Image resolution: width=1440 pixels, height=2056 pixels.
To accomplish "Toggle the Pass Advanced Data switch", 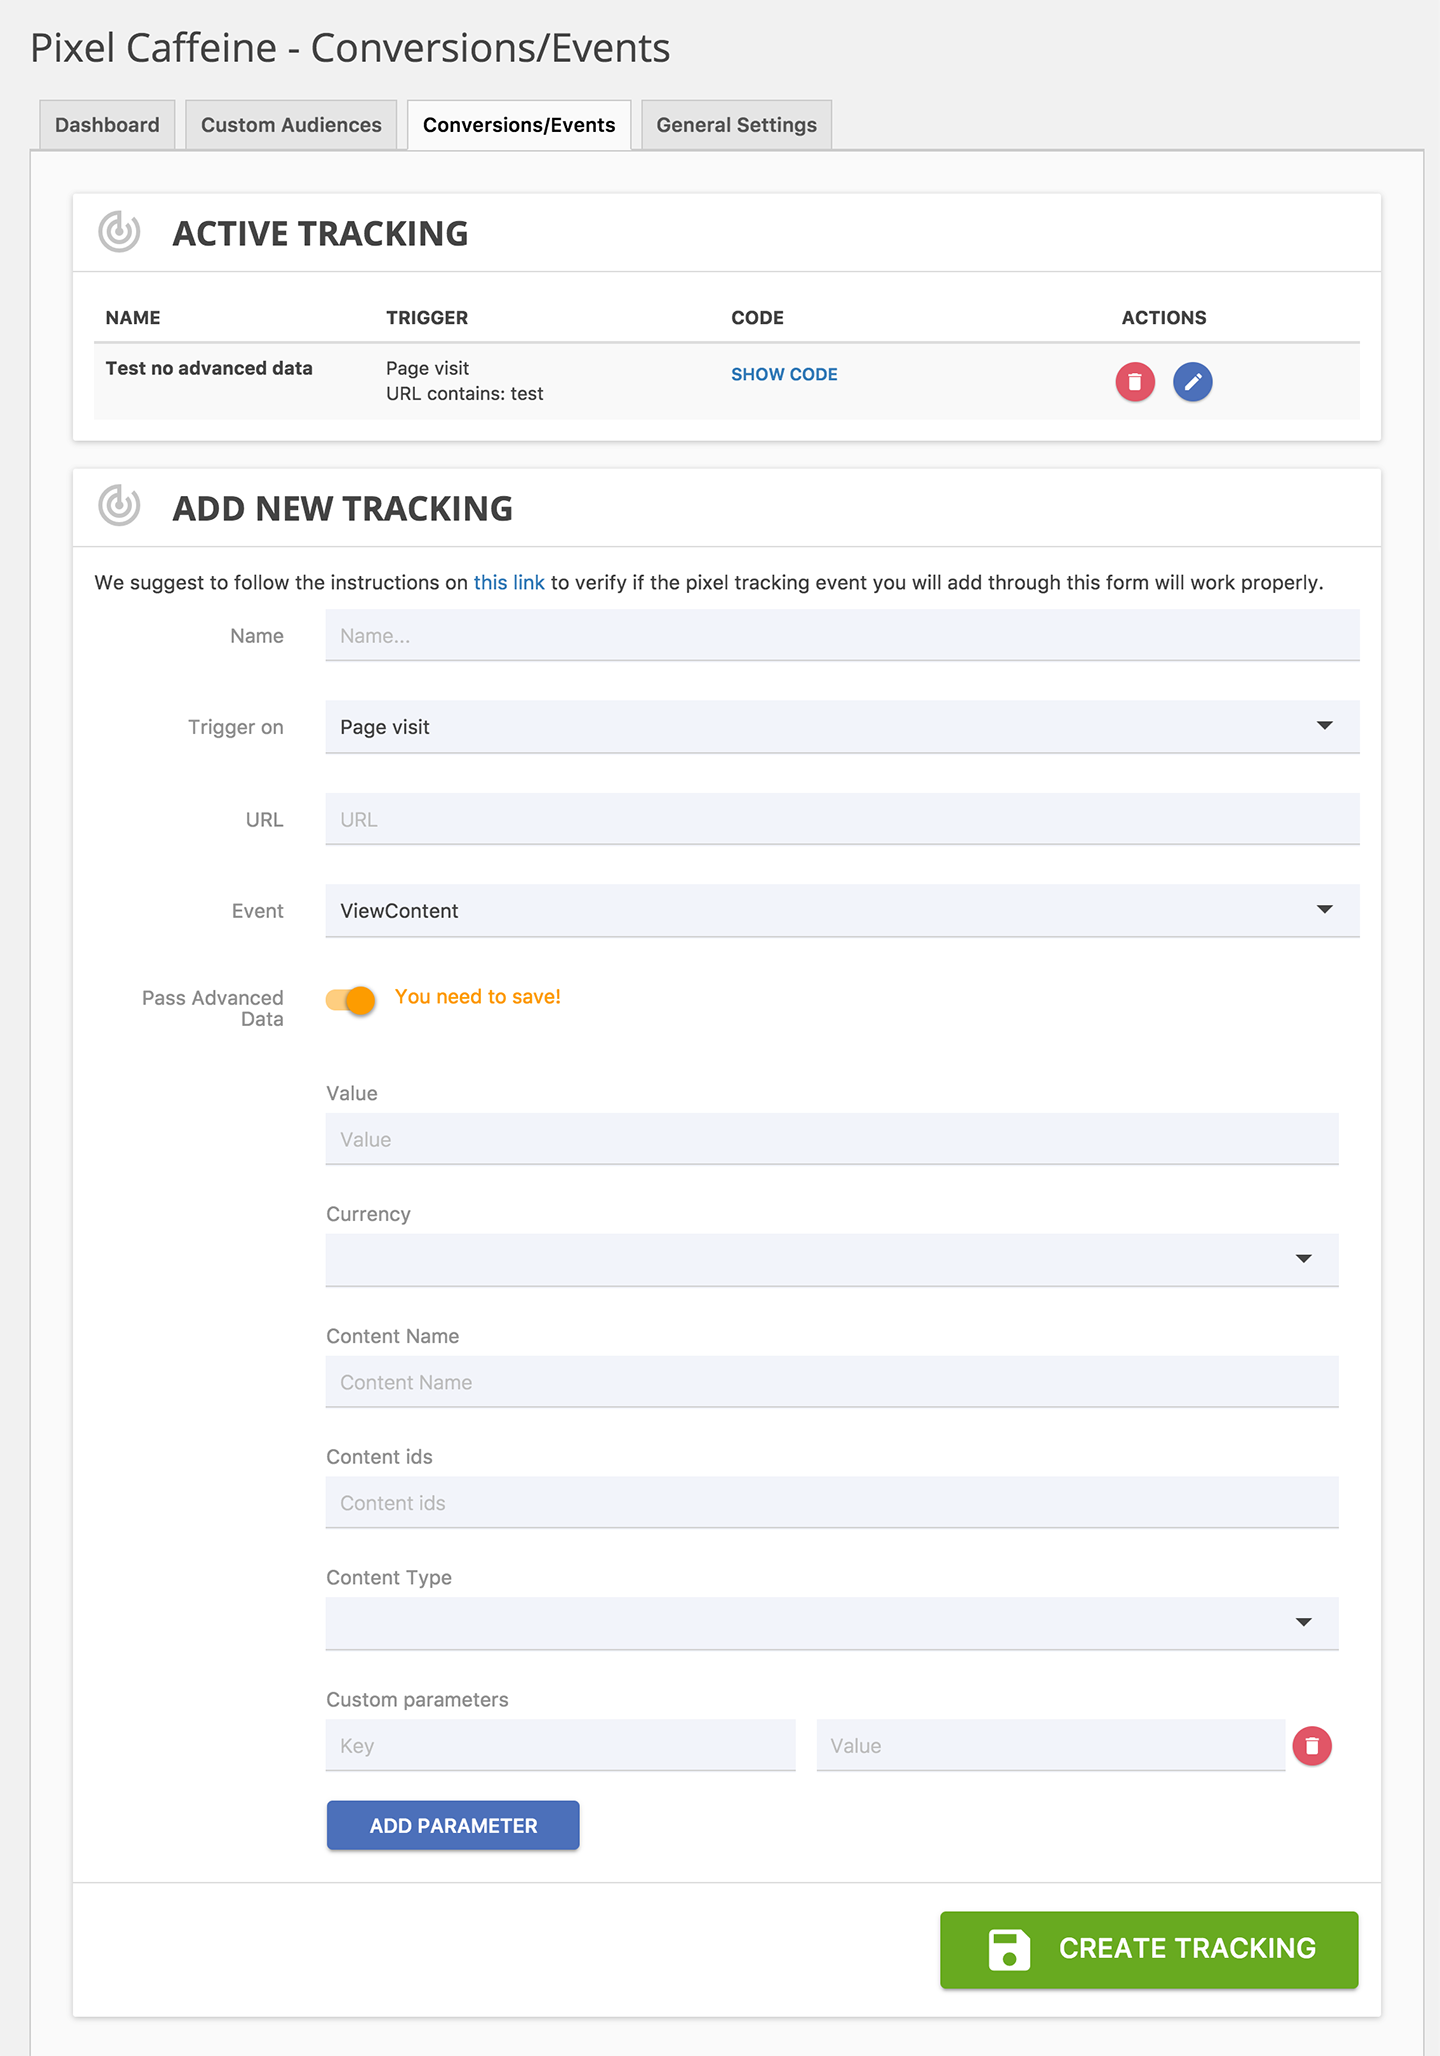I will click(351, 1000).
